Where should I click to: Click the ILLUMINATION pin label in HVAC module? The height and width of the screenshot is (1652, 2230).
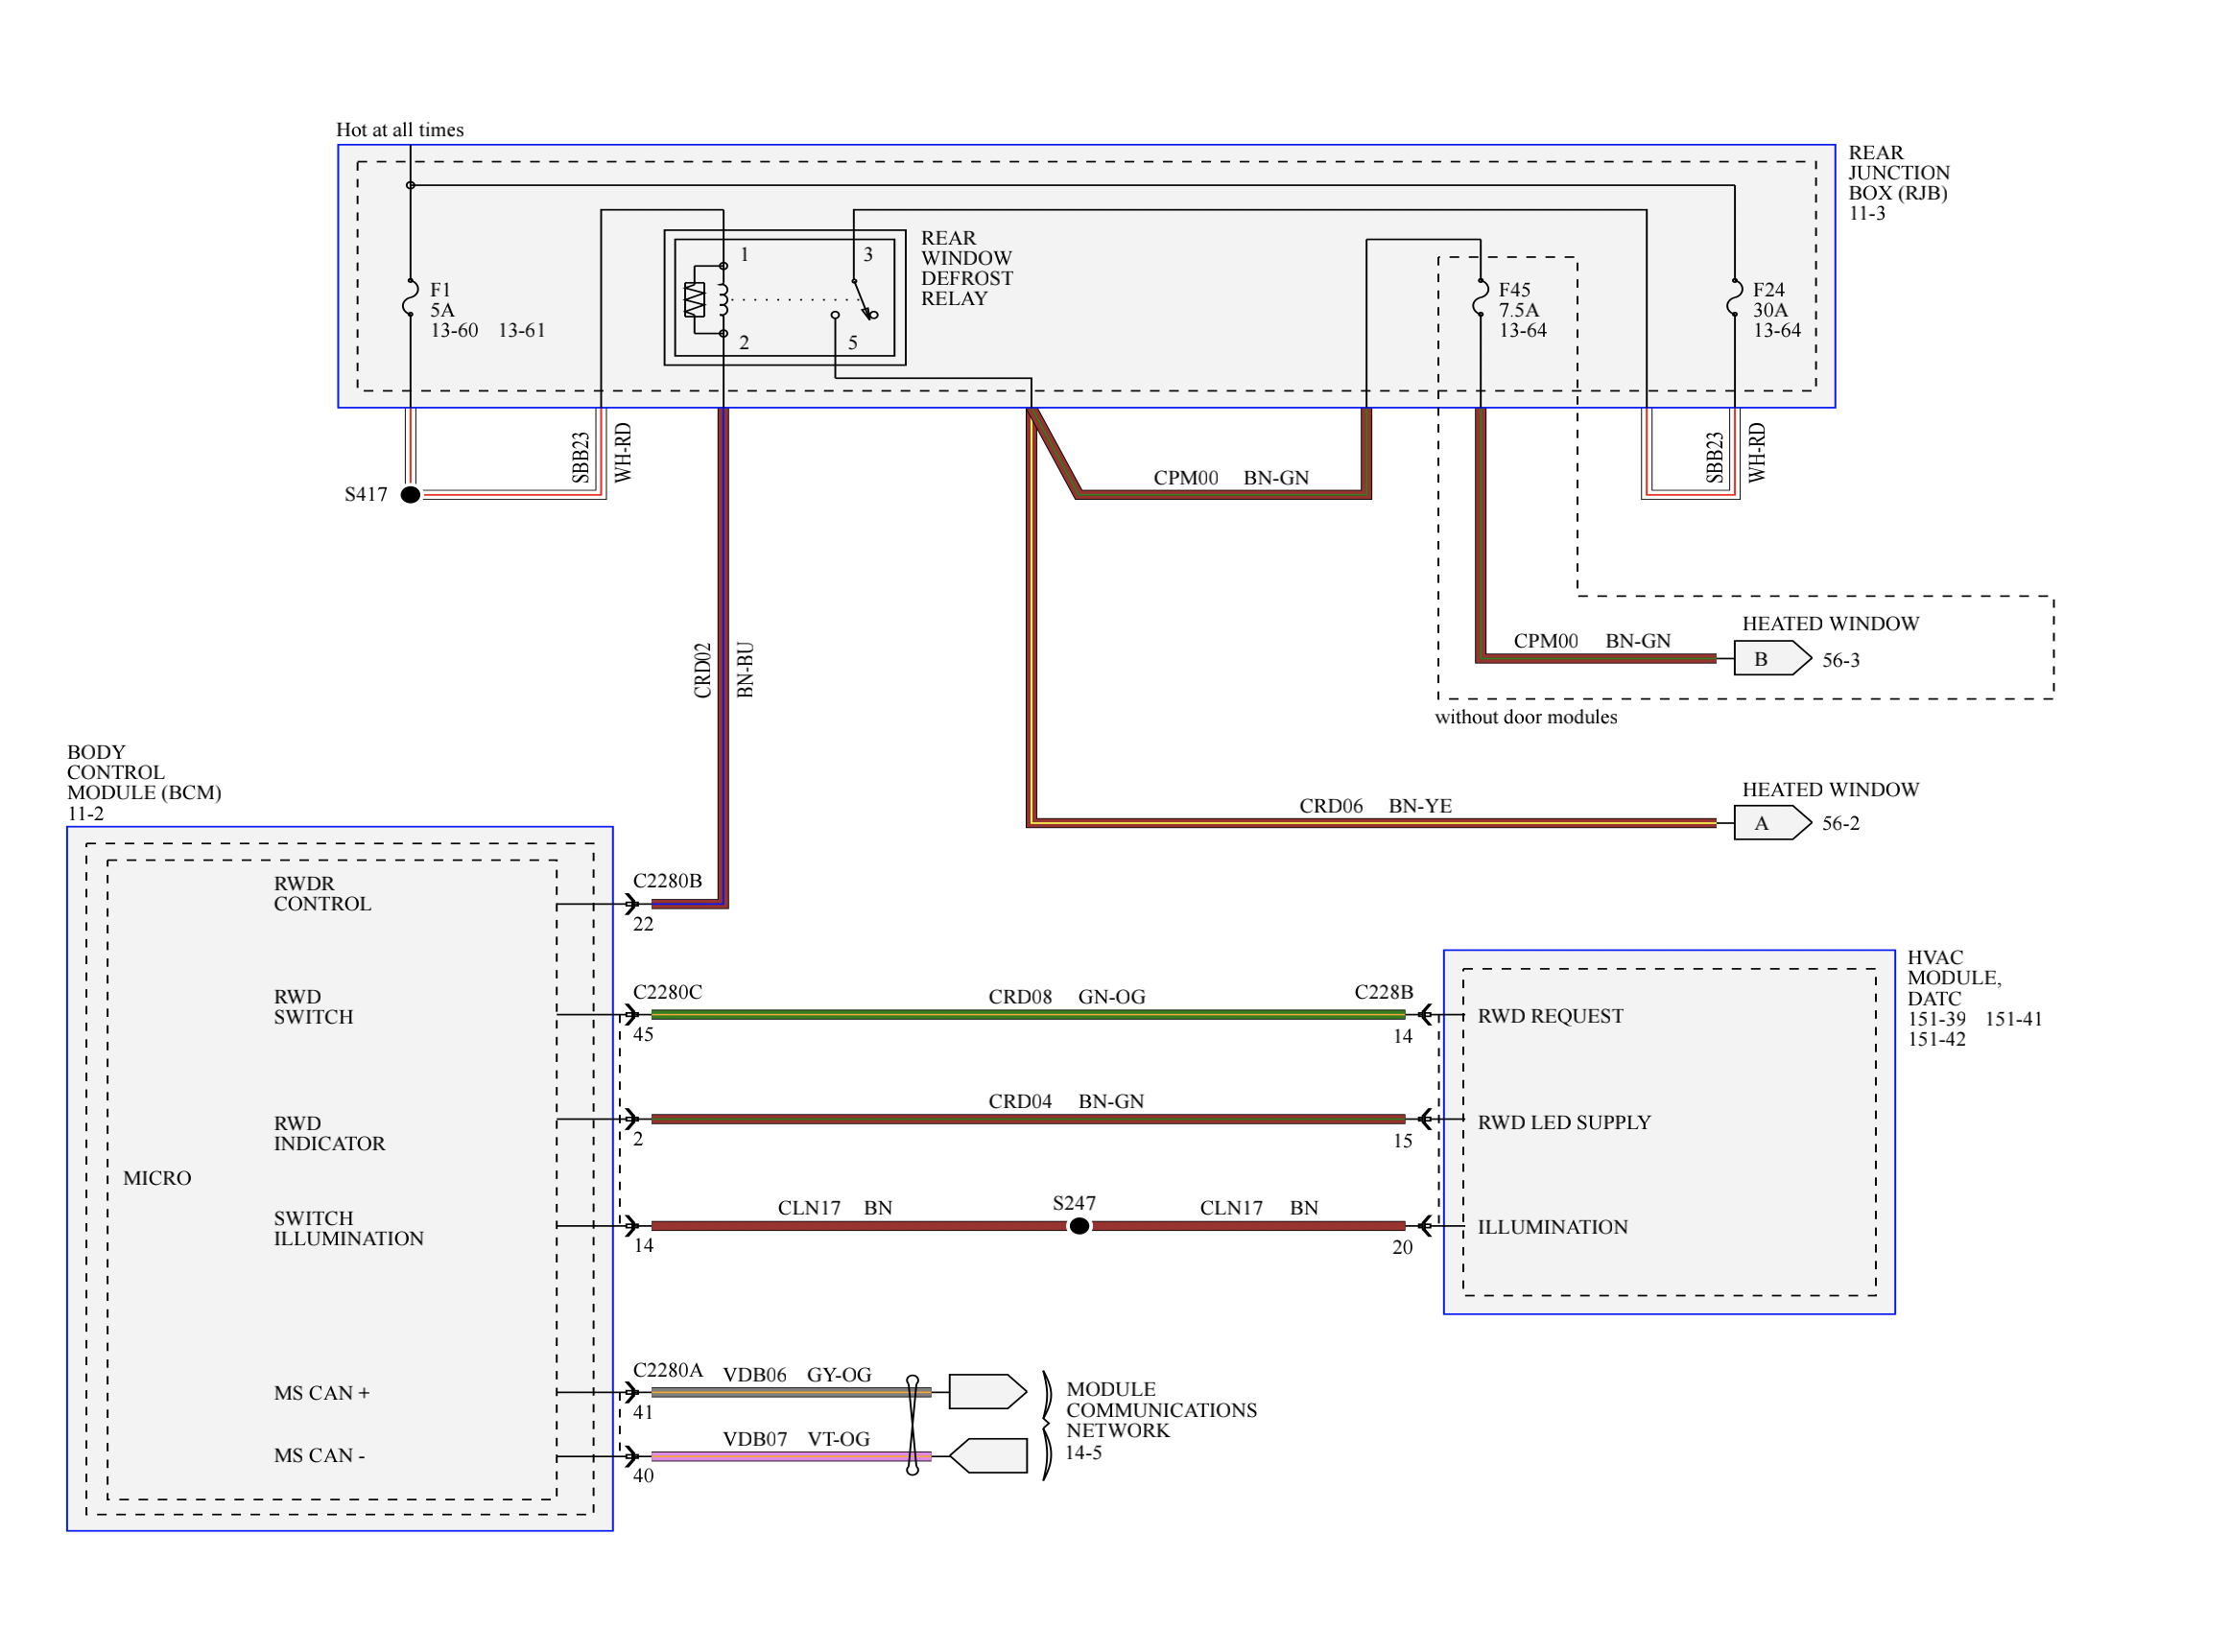[1552, 1227]
